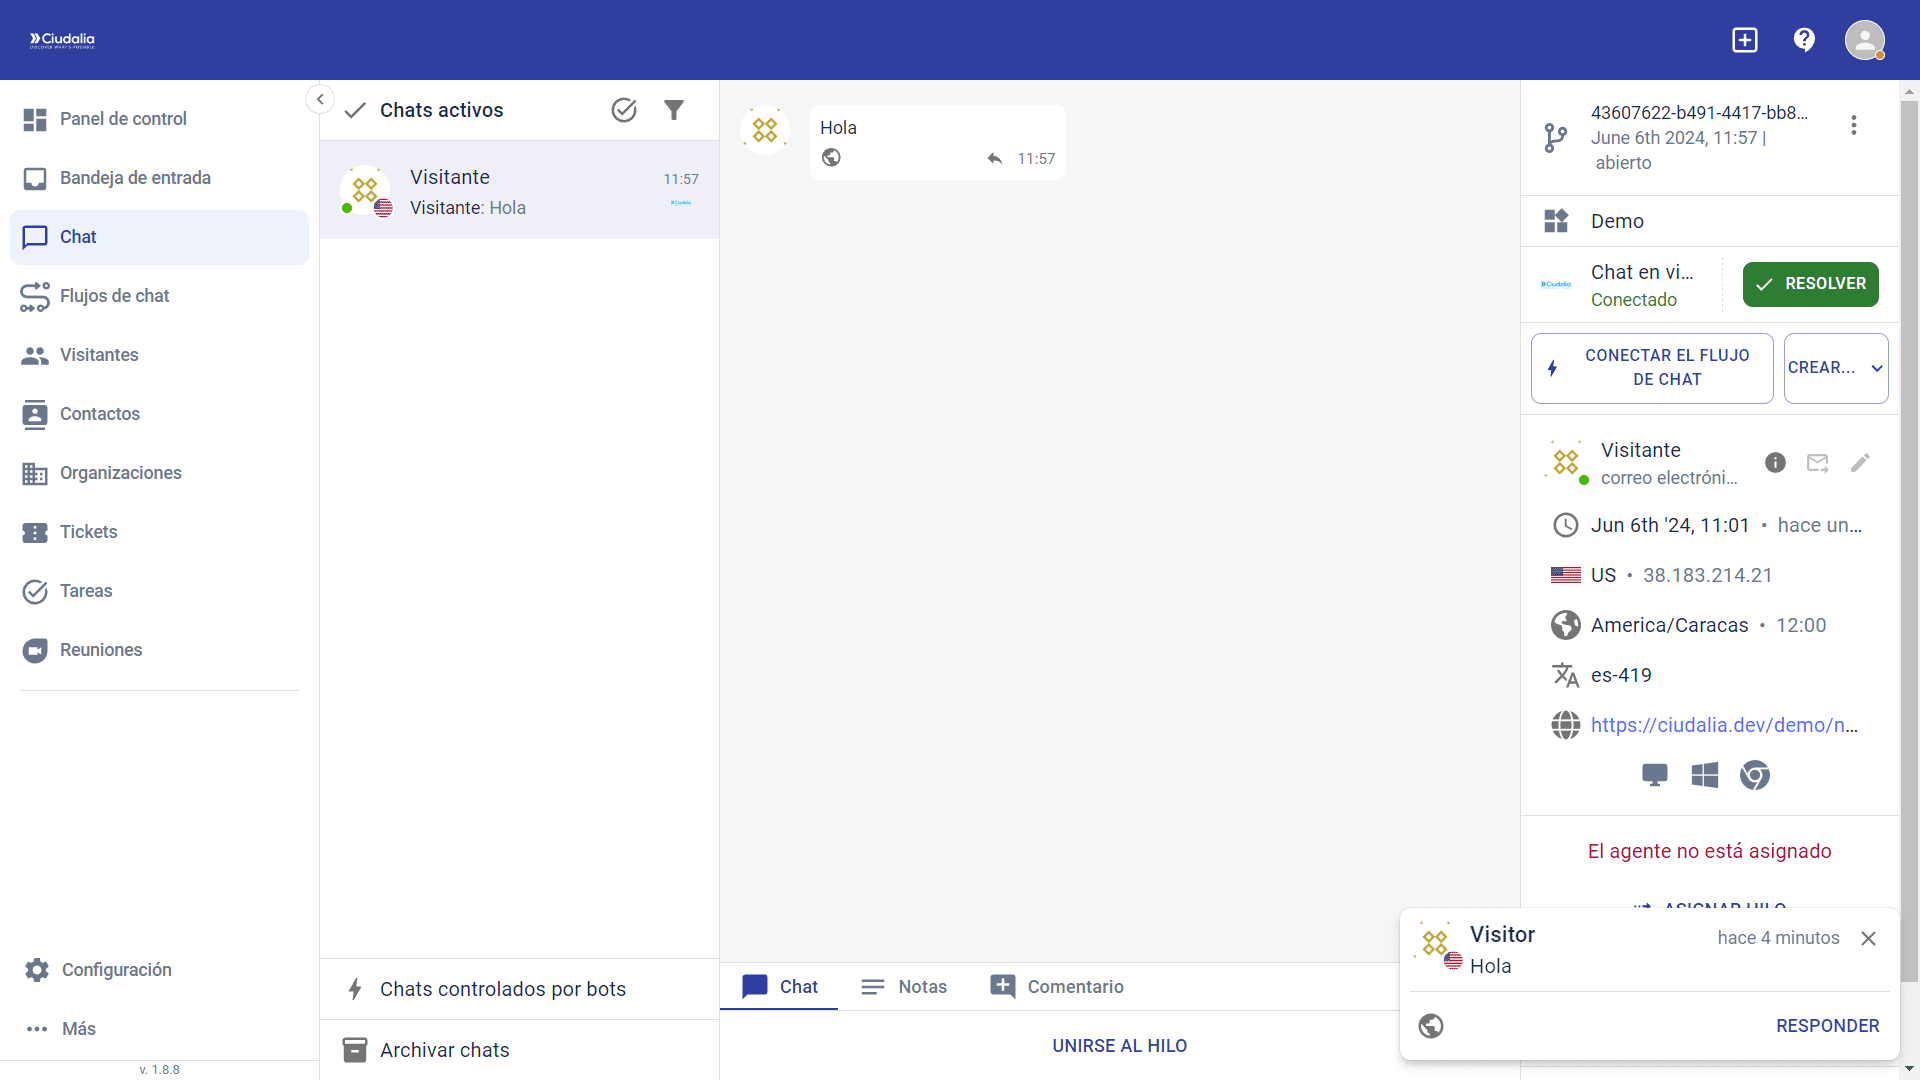Viewport: 1920px width, 1080px height.
Task: Open the thread three-dot options menu
Action: (1854, 125)
